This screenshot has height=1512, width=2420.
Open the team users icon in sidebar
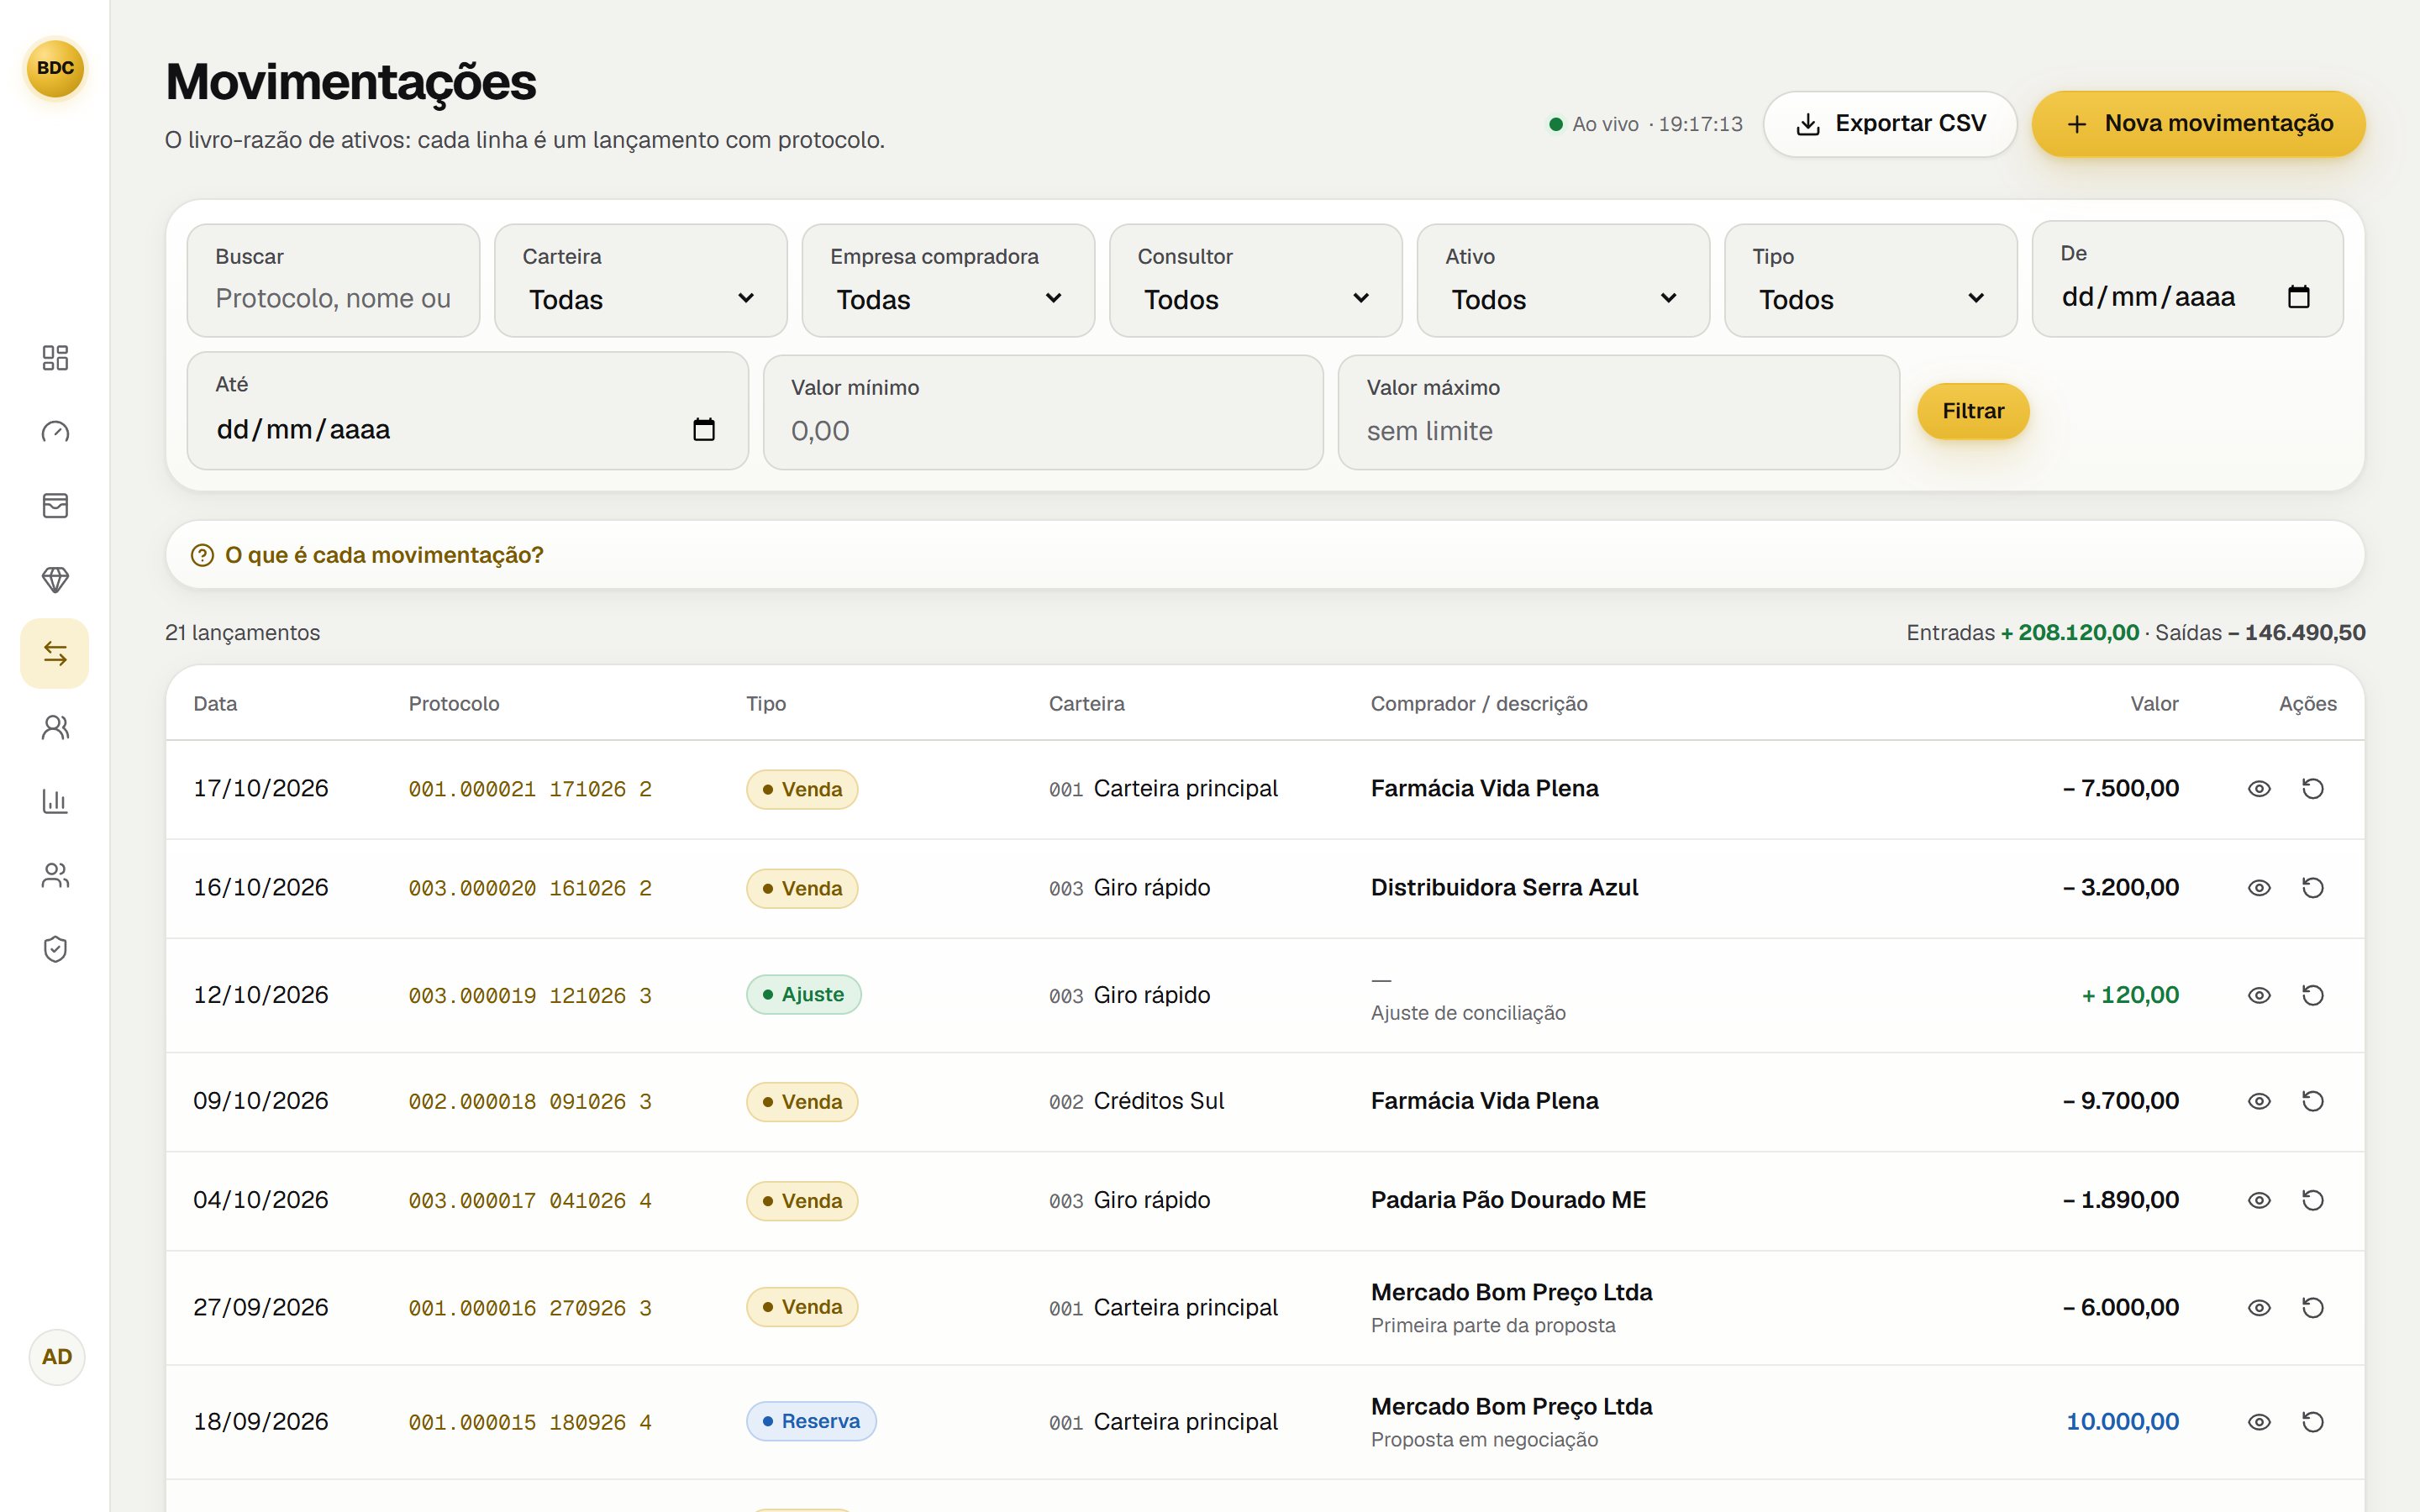(55, 876)
